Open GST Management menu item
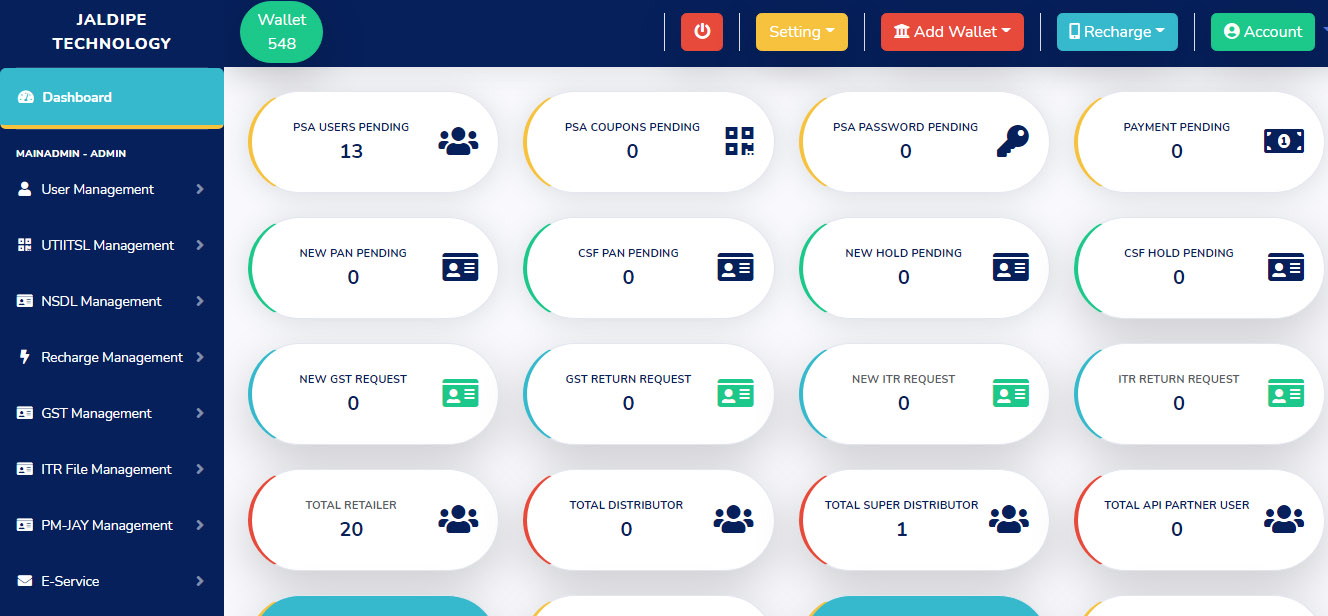The image size is (1328, 616). click(x=112, y=413)
